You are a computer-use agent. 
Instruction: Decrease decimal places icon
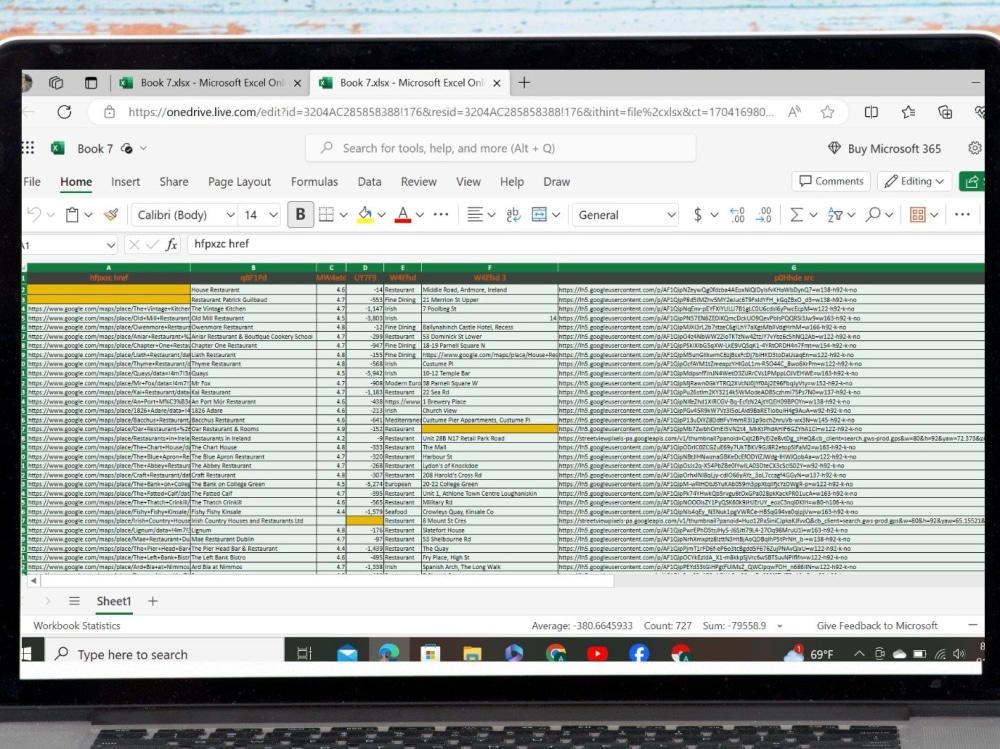coord(737,215)
